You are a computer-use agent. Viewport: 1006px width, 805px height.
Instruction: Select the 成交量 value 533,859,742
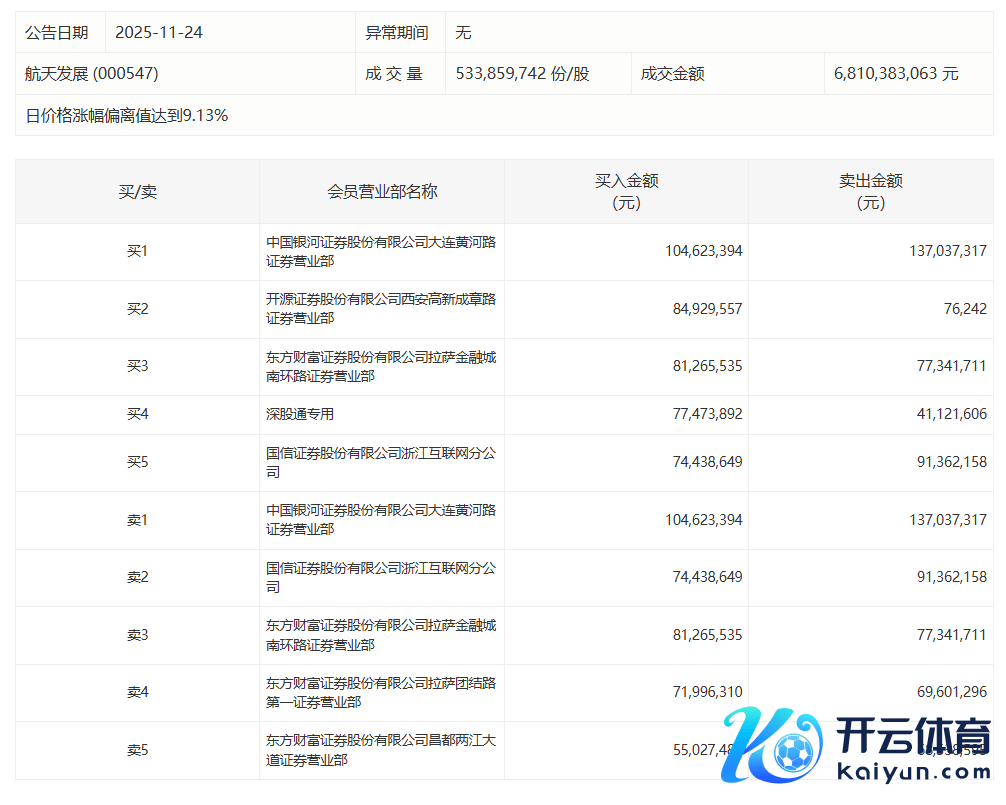click(x=522, y=74)
